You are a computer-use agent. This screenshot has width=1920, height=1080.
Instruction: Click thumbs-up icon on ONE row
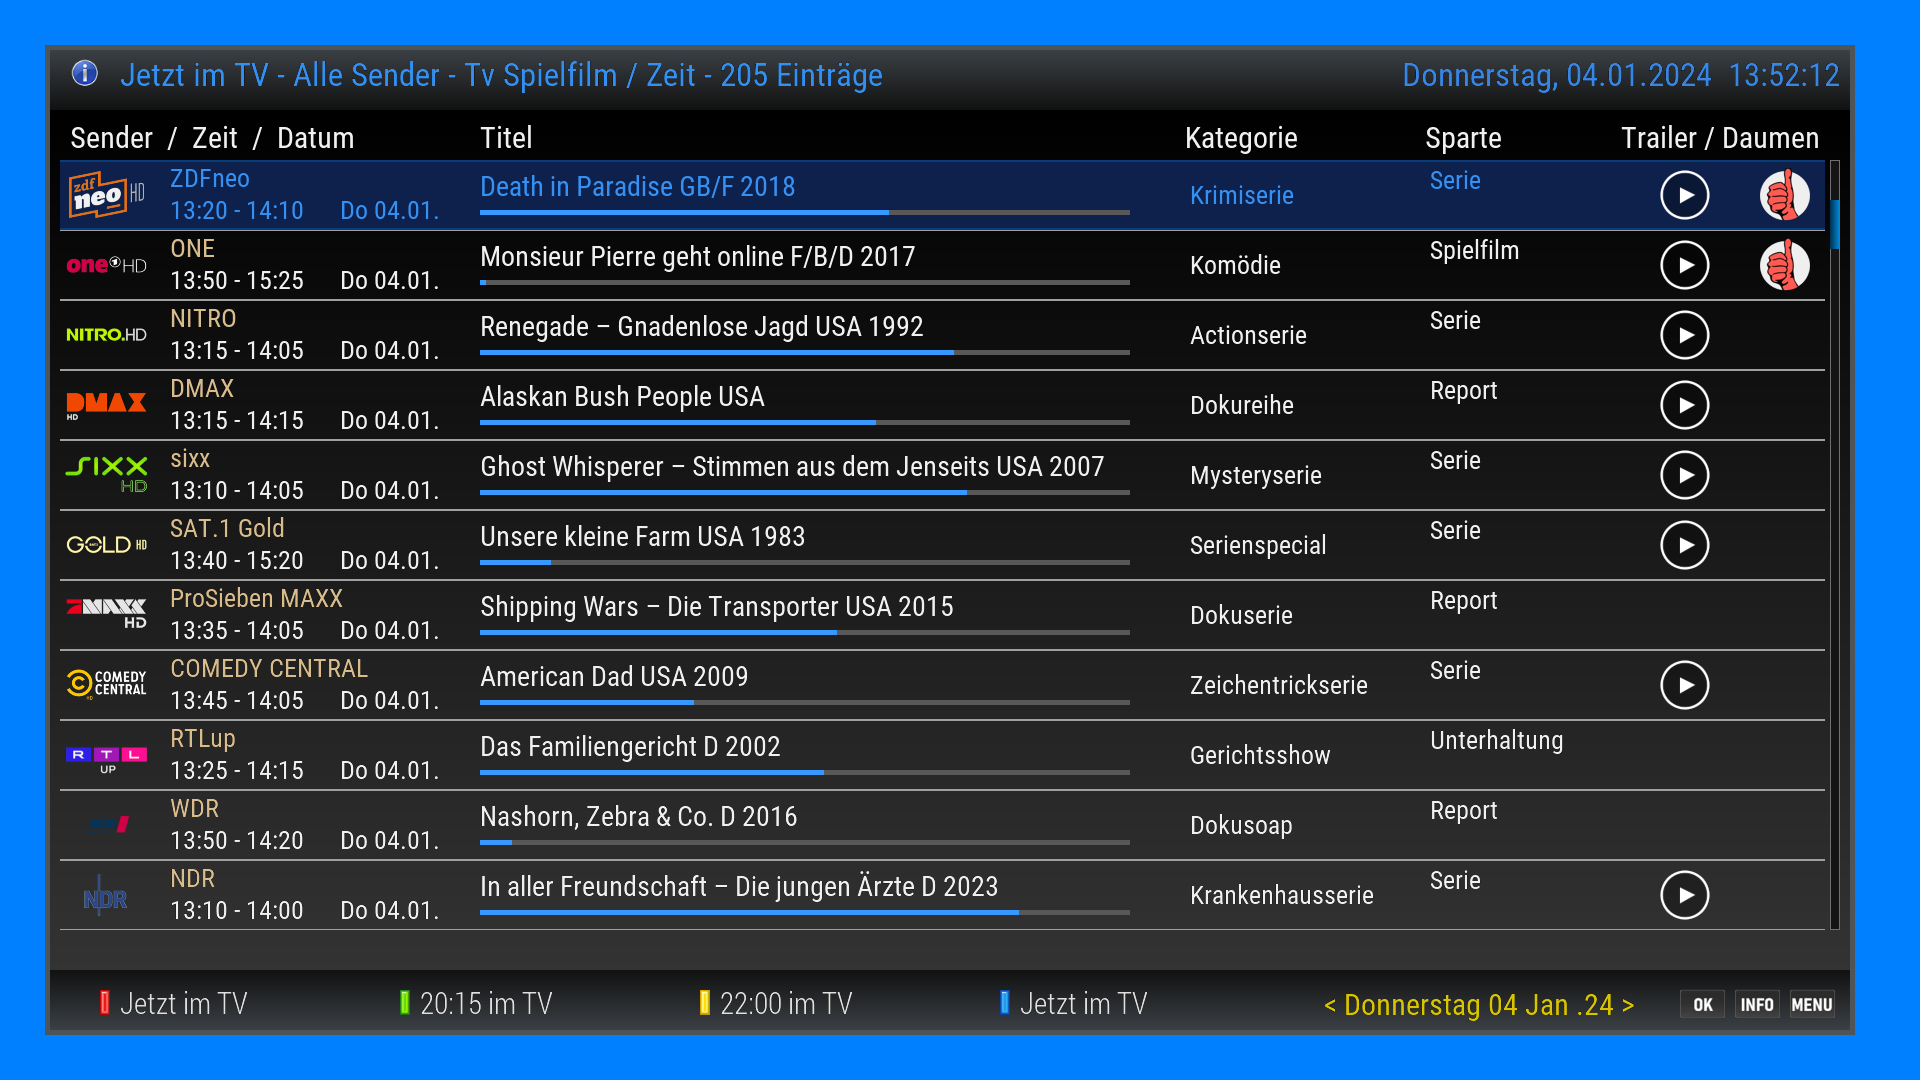pyautogui.click(x=1784, y=265)
